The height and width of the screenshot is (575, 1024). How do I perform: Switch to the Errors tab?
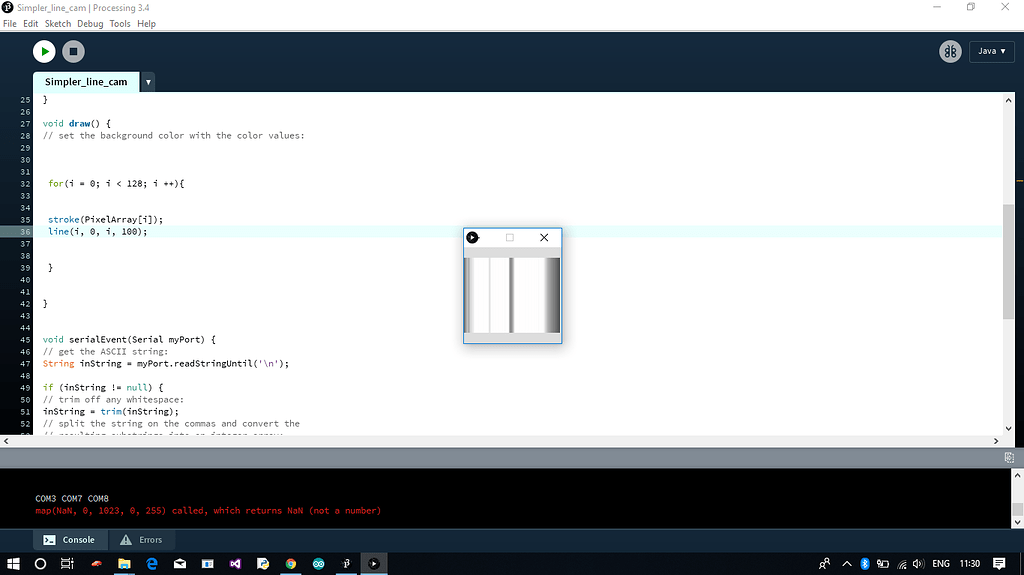141,540
